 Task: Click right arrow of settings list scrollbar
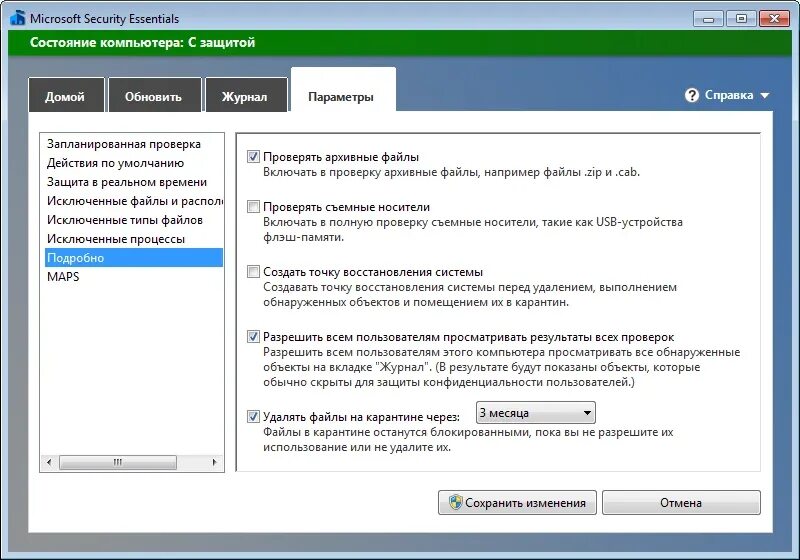pyautogui.click(x=215, y=463)
